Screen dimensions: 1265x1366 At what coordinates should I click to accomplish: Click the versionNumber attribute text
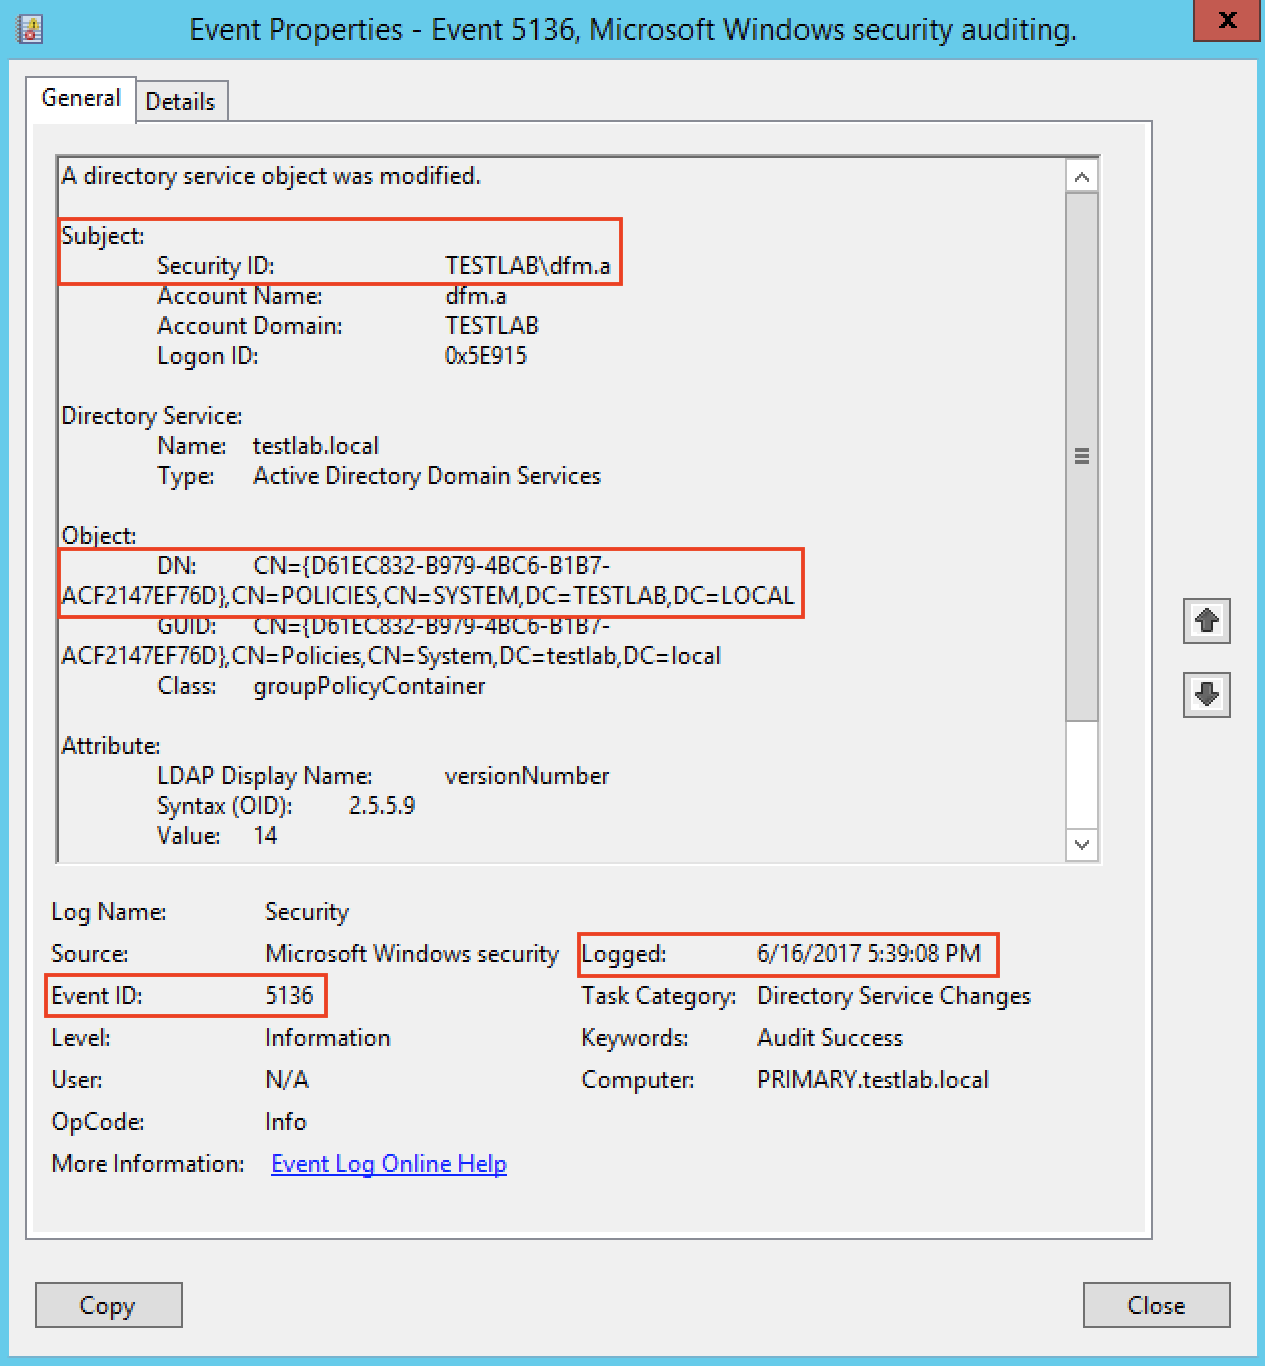click(526, 776)
